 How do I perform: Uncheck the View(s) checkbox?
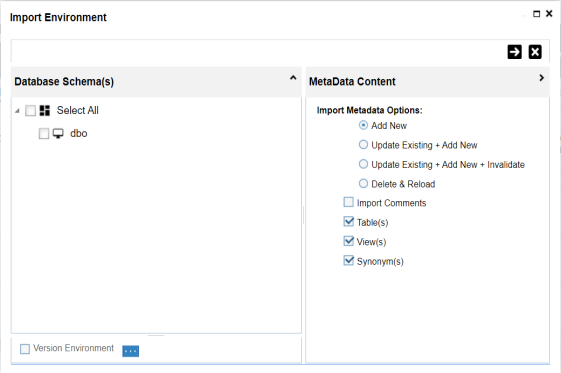point(348,241)
